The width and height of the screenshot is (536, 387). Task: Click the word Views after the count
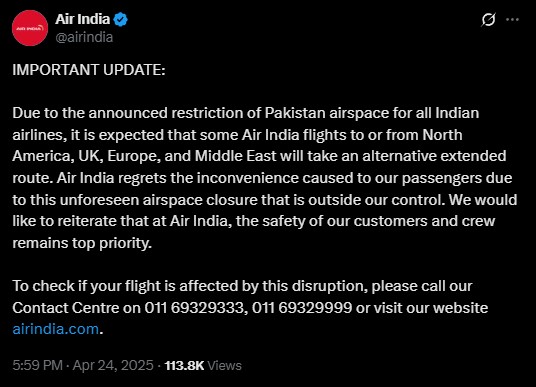click(225, 366)
